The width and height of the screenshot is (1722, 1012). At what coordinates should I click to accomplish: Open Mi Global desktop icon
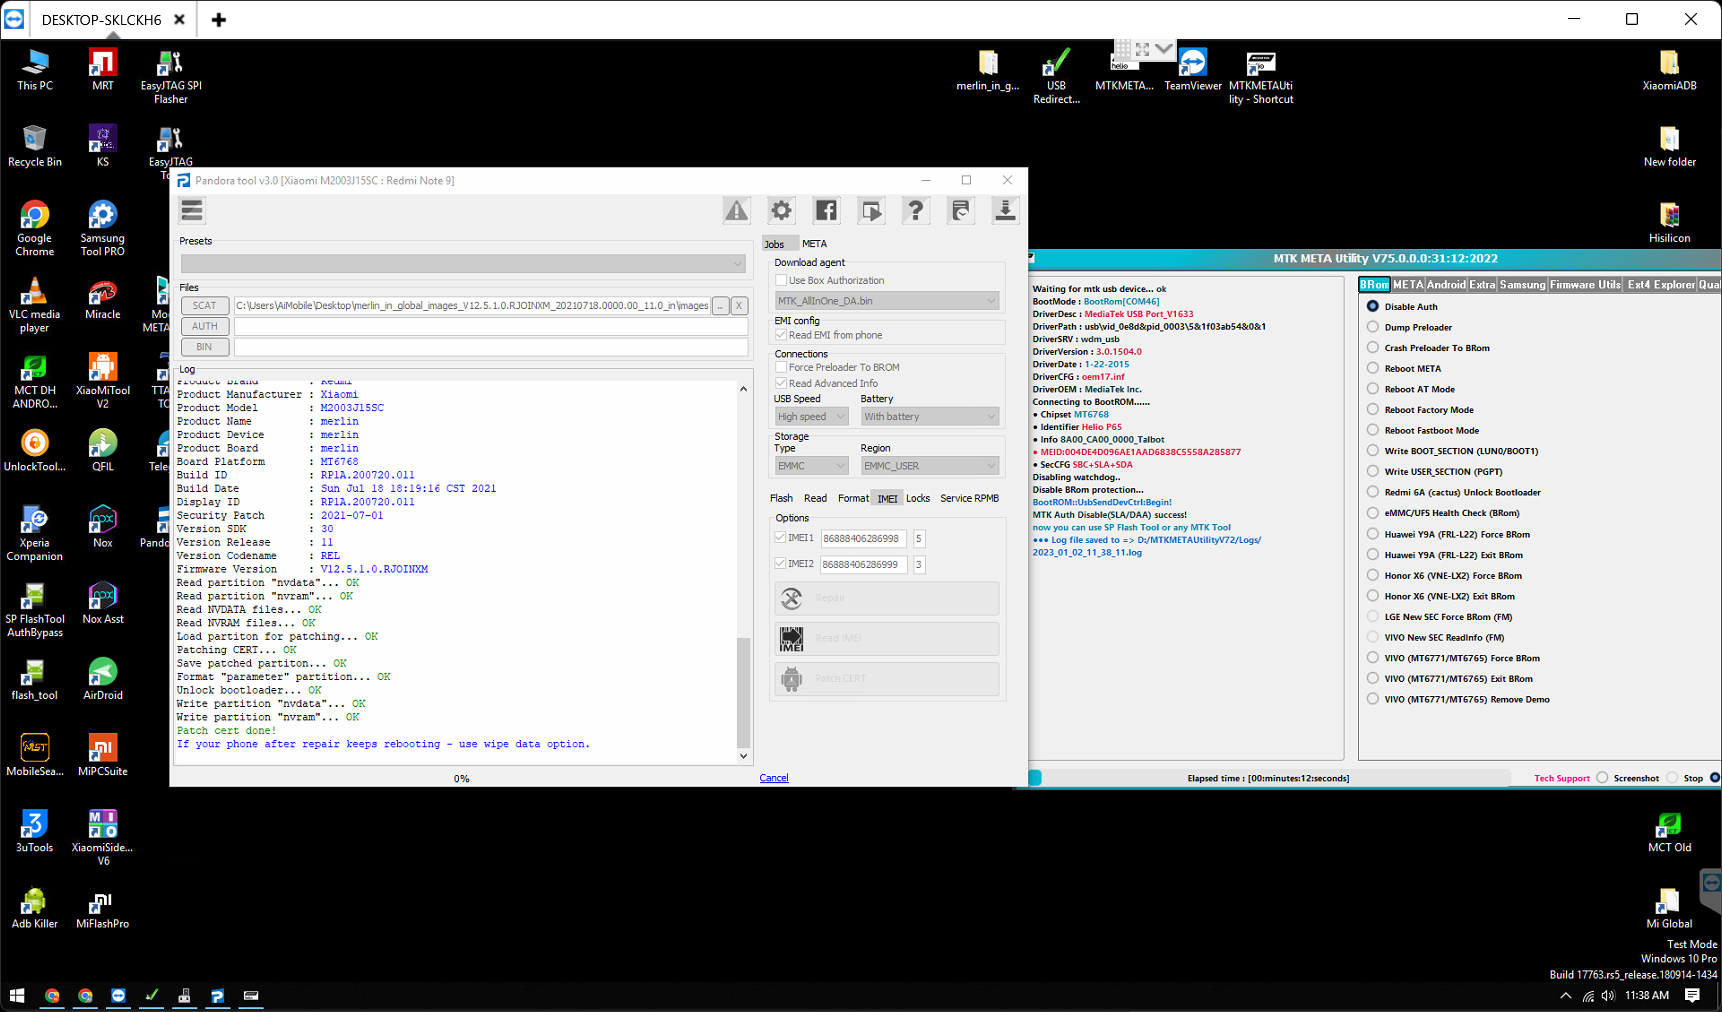click(1669, 908)
